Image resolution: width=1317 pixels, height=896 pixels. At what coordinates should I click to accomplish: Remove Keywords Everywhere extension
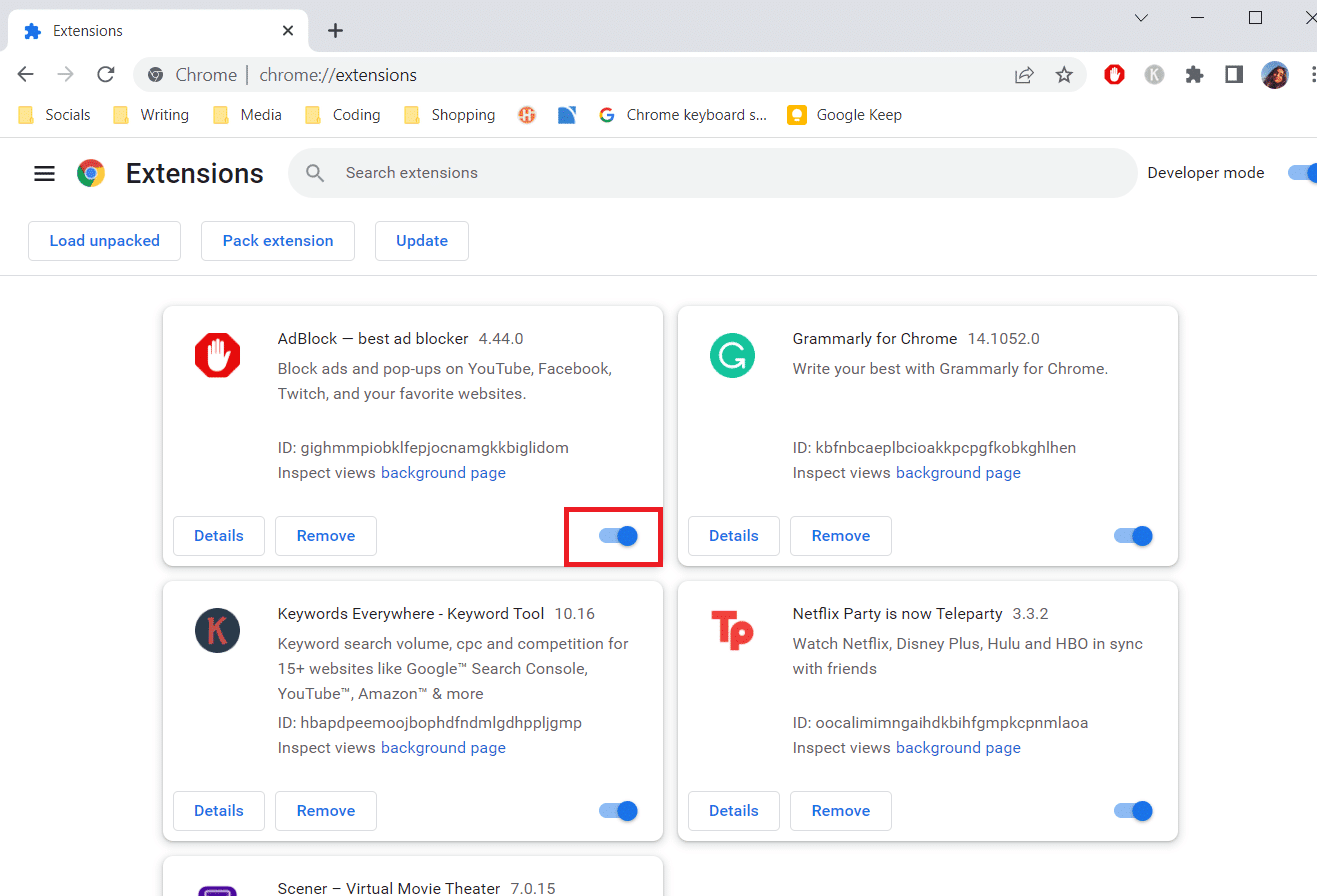(x=326, y=811)
